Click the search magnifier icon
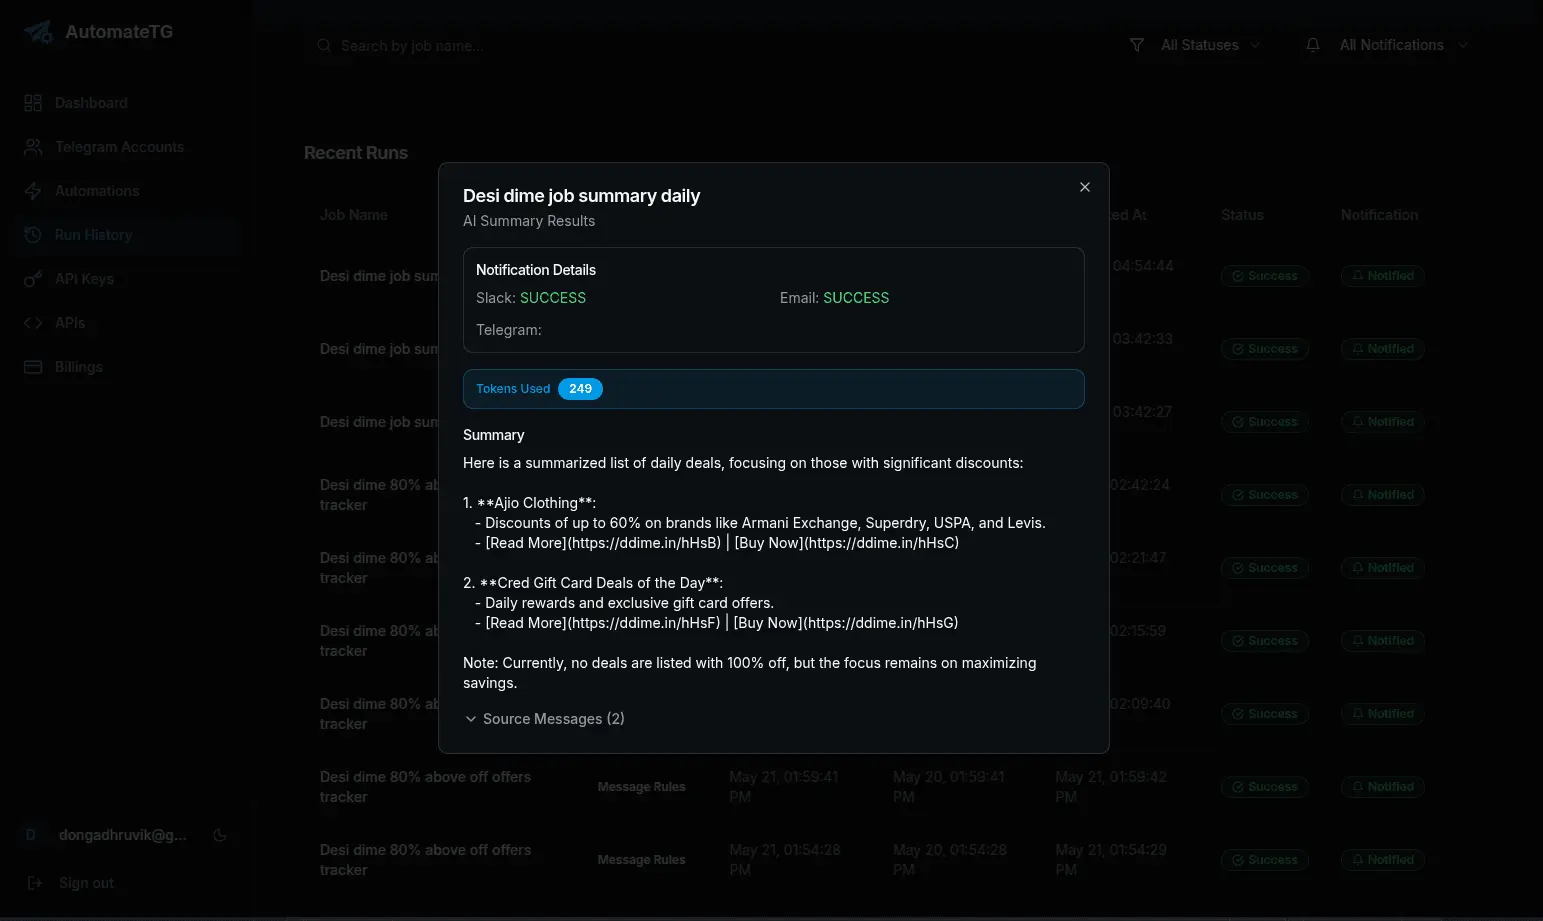The width and height of the screenshot is (1543, 921). tap(324, 45)
